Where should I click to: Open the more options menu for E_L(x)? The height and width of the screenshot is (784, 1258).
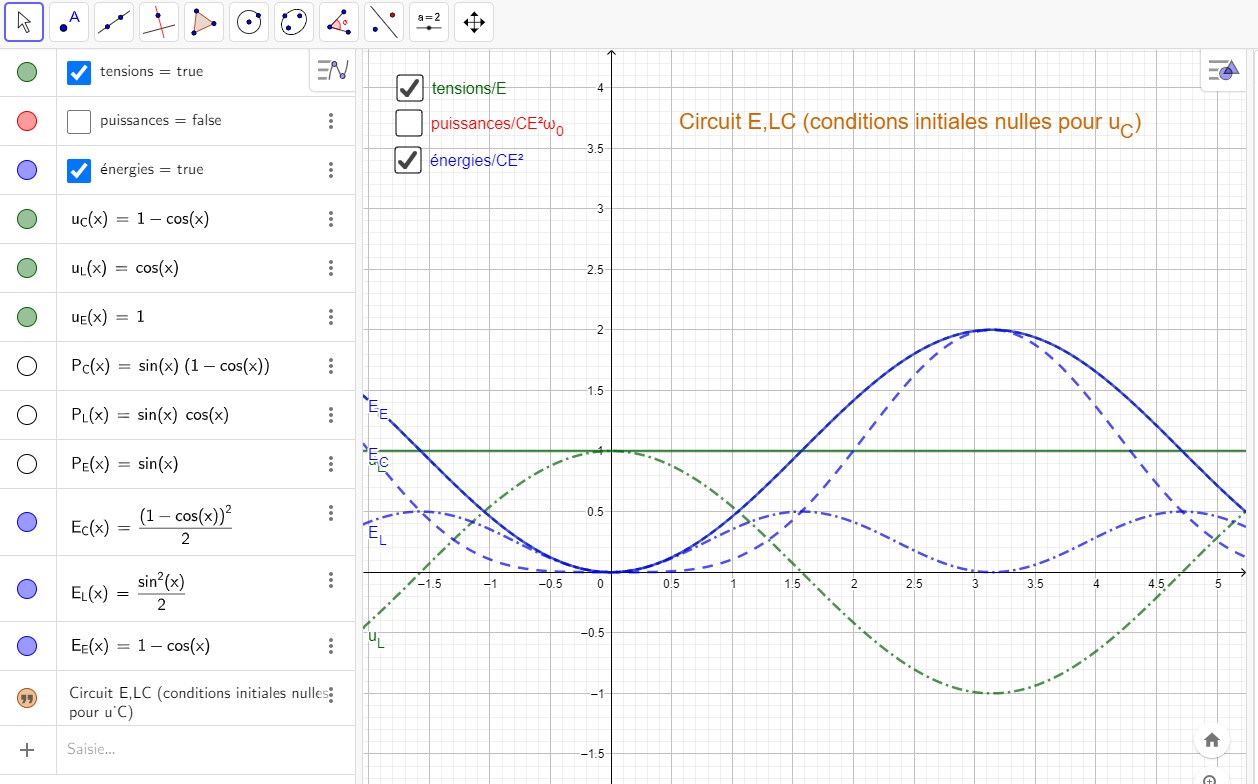pos(331,581)
